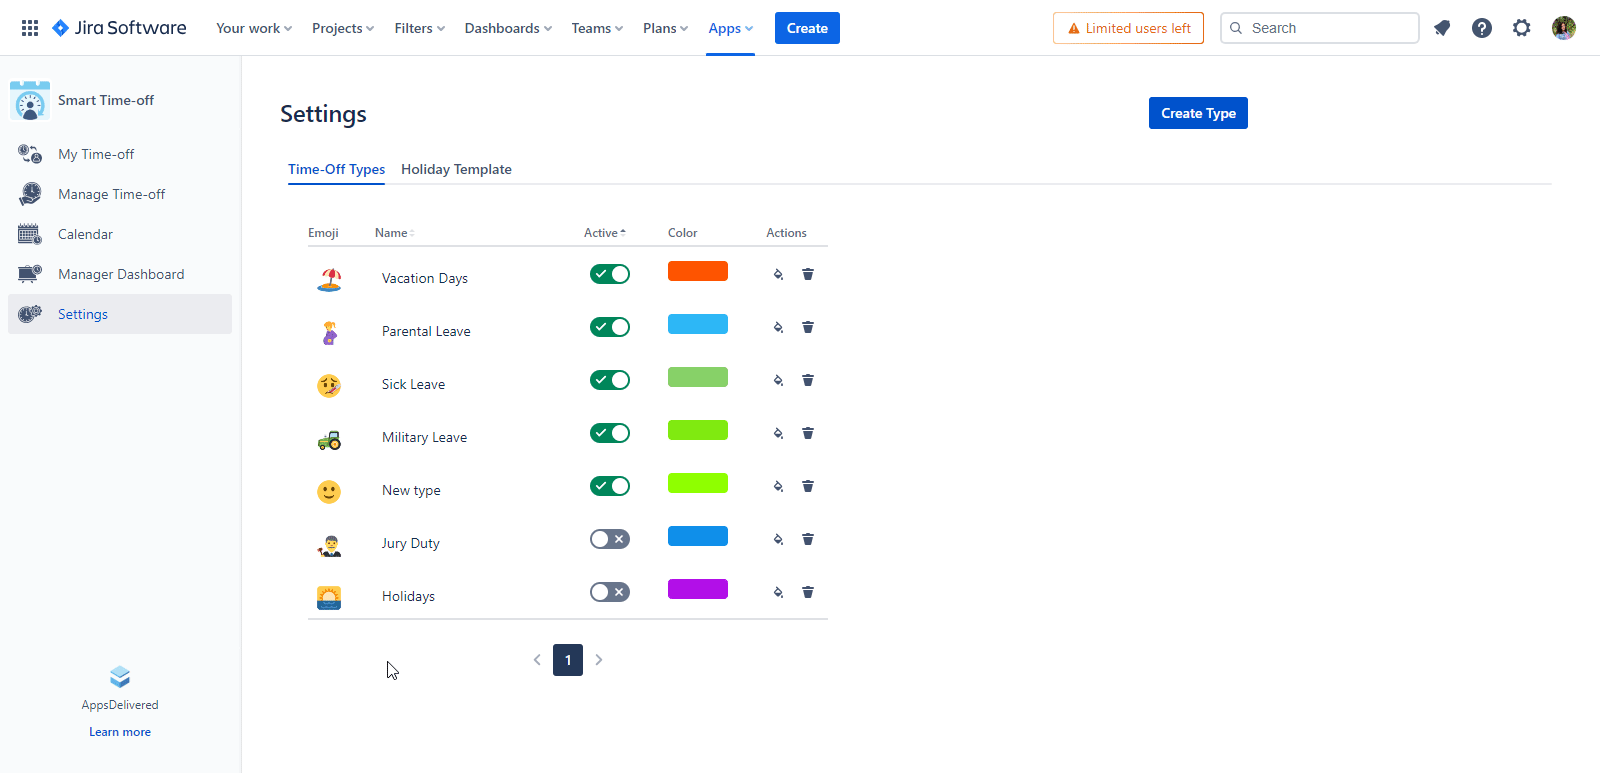This screenshot has width=1600, height=773.
Task: Open Manager Dashboard in the sidebar
Action: (x=121, y=274)
